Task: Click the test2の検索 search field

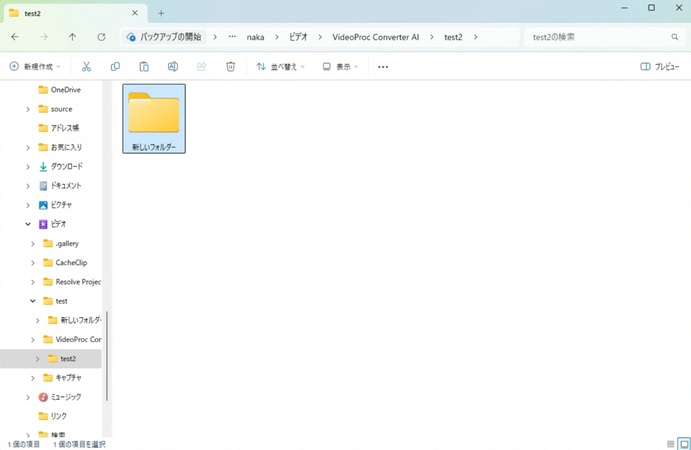Action: pos(598,37)
